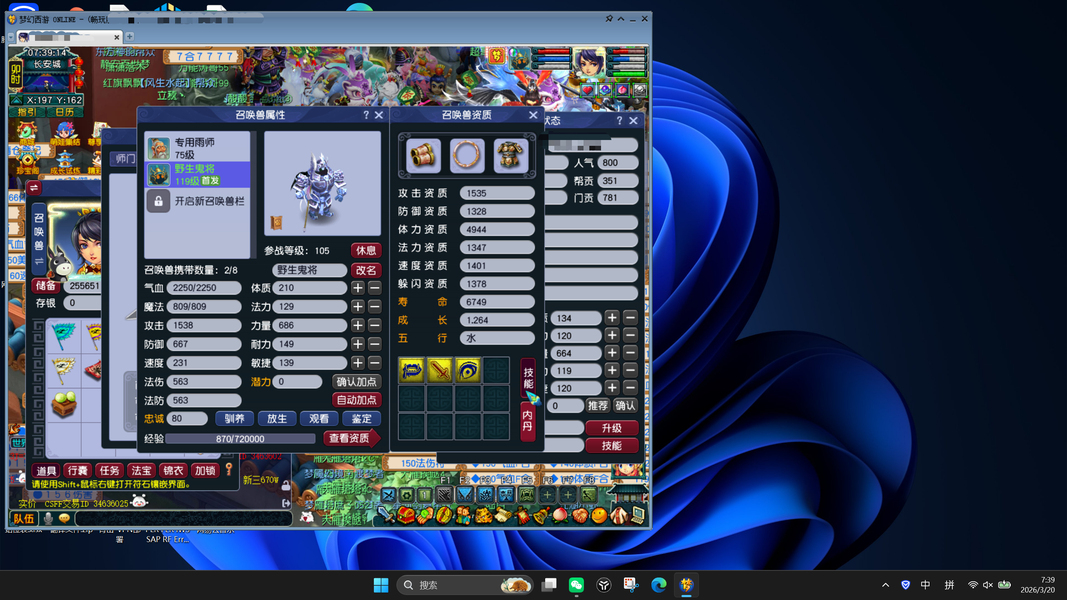Click the sword icon in bottom toolbar

[384, 515]
